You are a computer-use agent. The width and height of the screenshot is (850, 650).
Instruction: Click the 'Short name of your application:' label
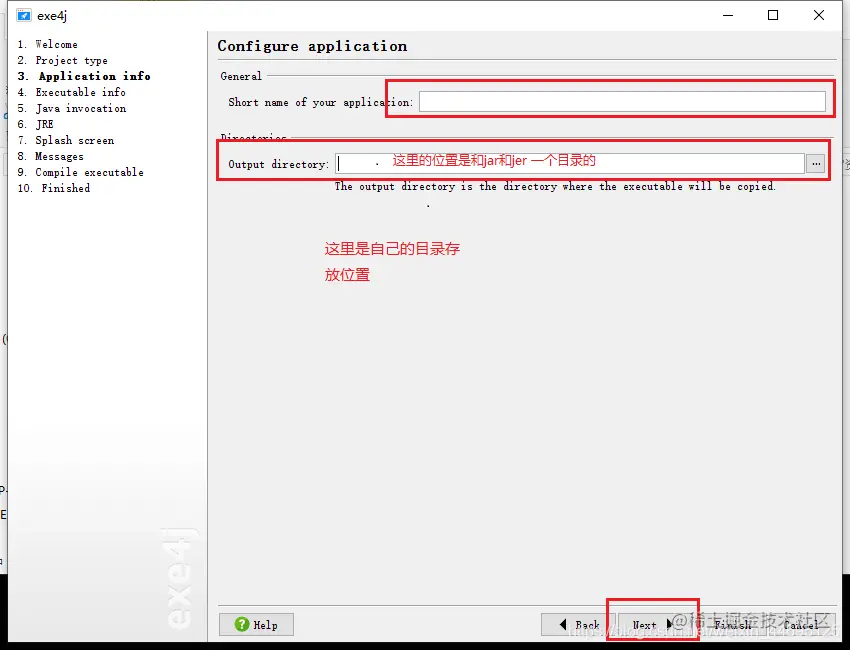320,102
